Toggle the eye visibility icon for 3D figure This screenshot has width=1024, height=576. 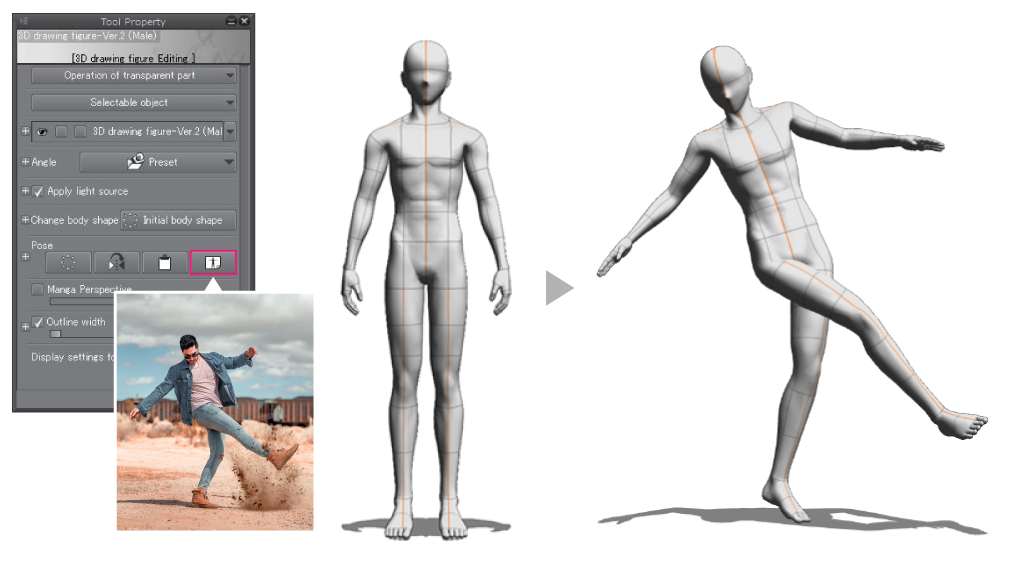tap(43, 132)
